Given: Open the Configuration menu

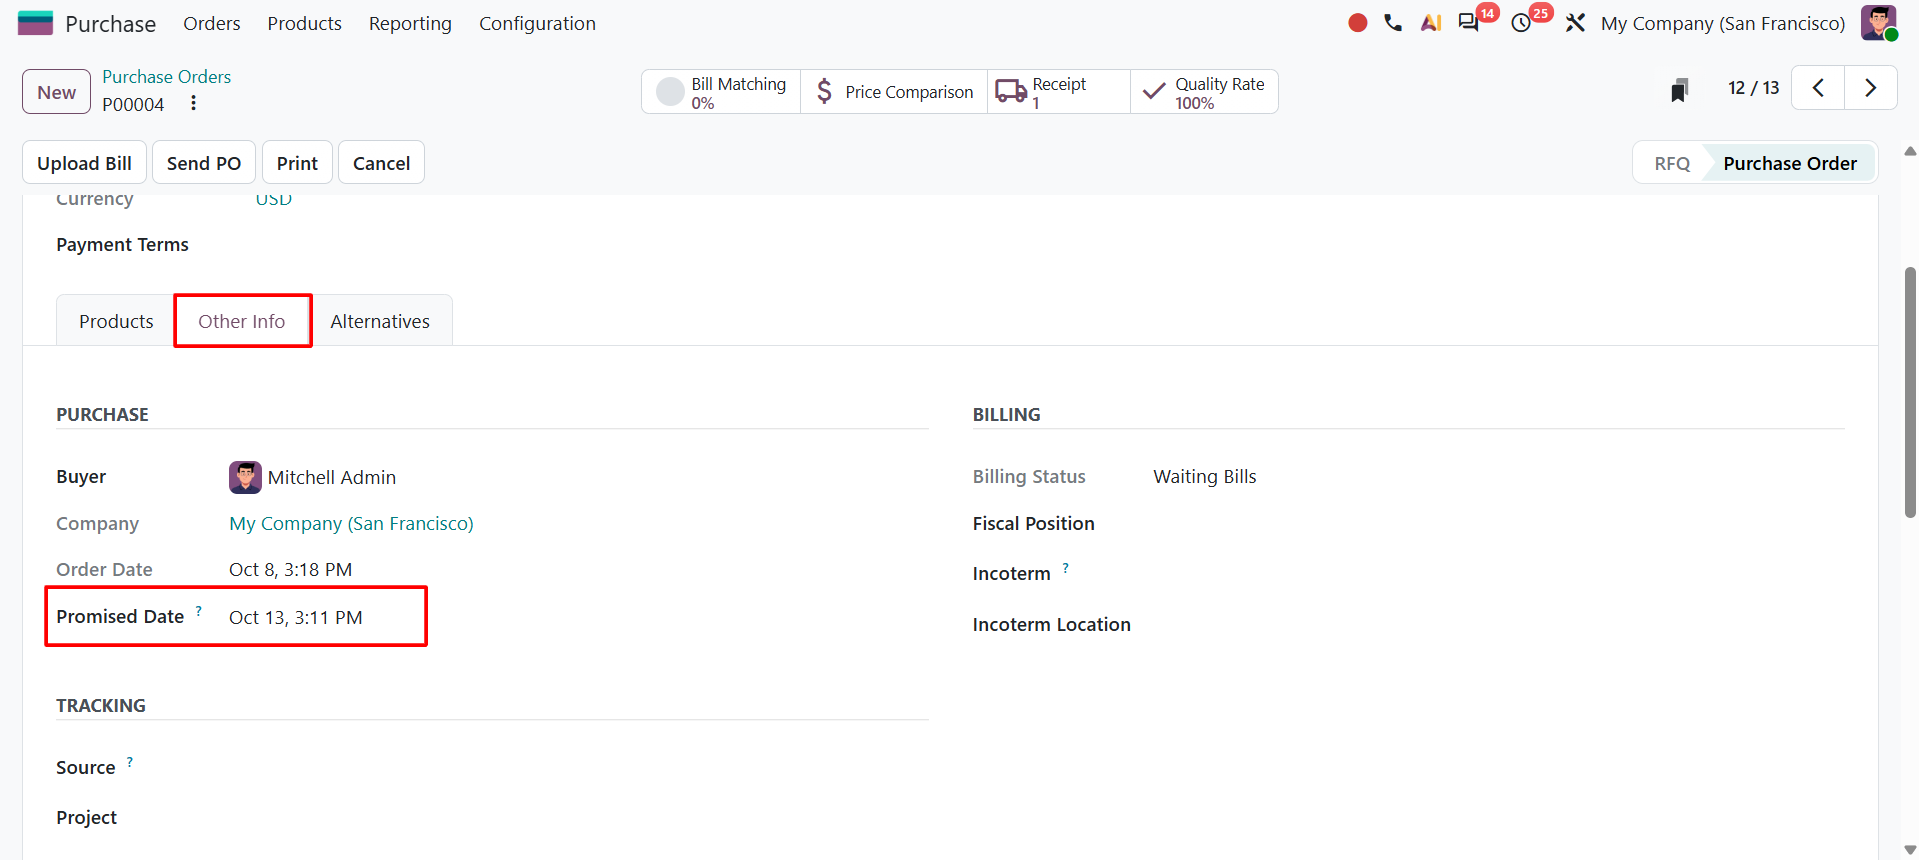Looking at the screenshot, I should (x=537, y=23).
